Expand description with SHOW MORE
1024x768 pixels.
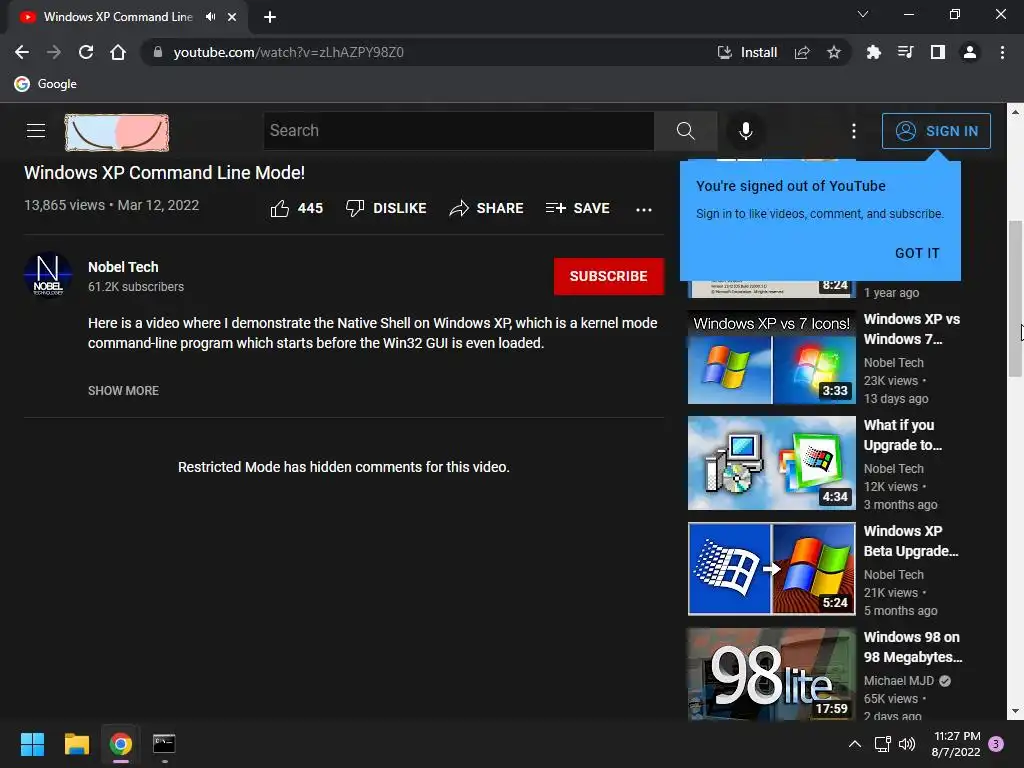[123, 391]
